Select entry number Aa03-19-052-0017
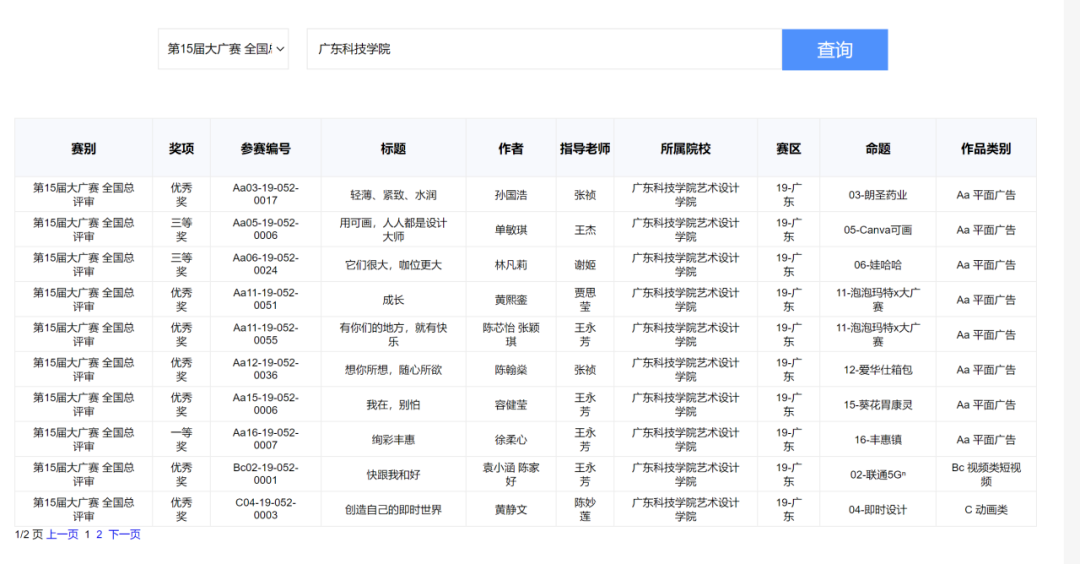This screenshot has width=1080, height=564. [265, 194]
